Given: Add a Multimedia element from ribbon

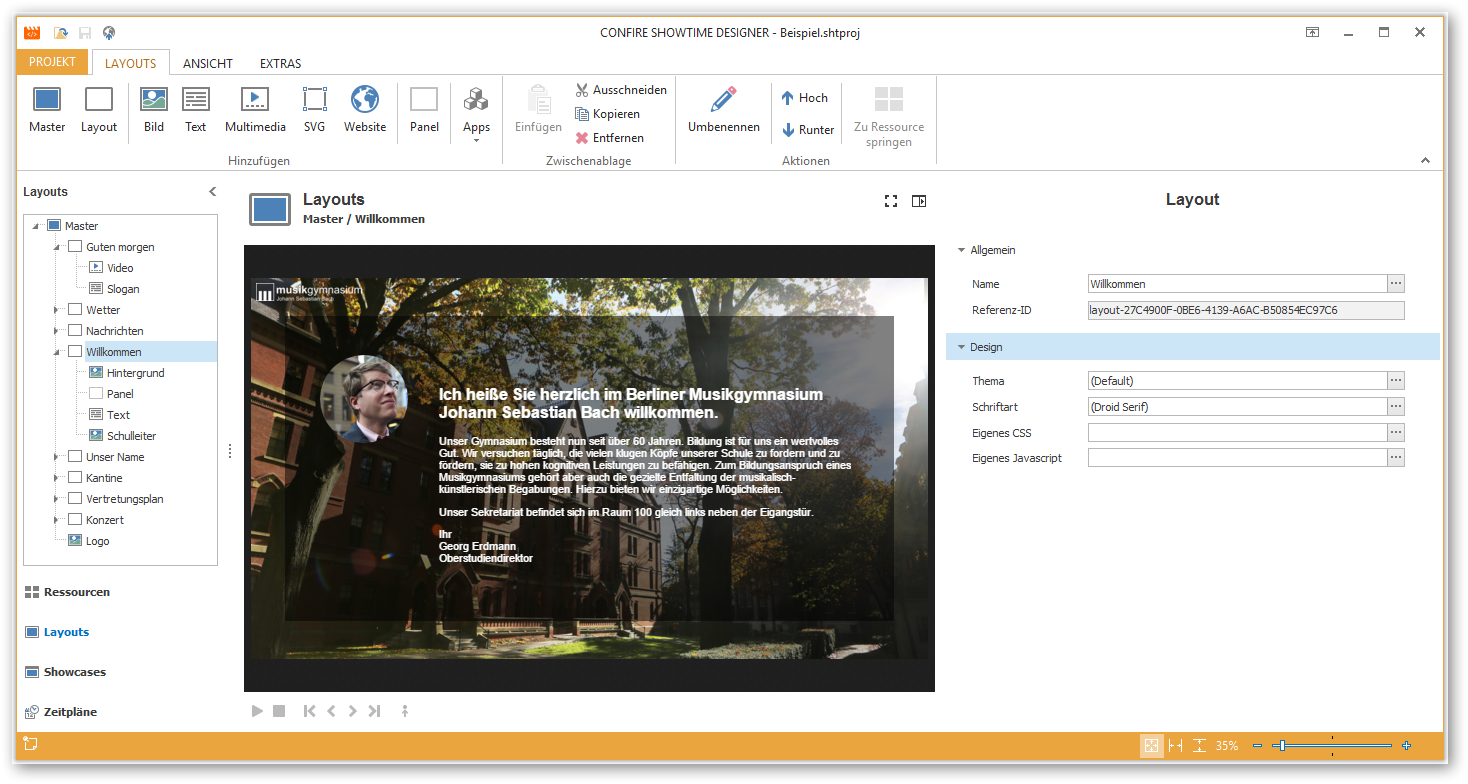Looking at the screenshot, I should (x=255, y=110).
